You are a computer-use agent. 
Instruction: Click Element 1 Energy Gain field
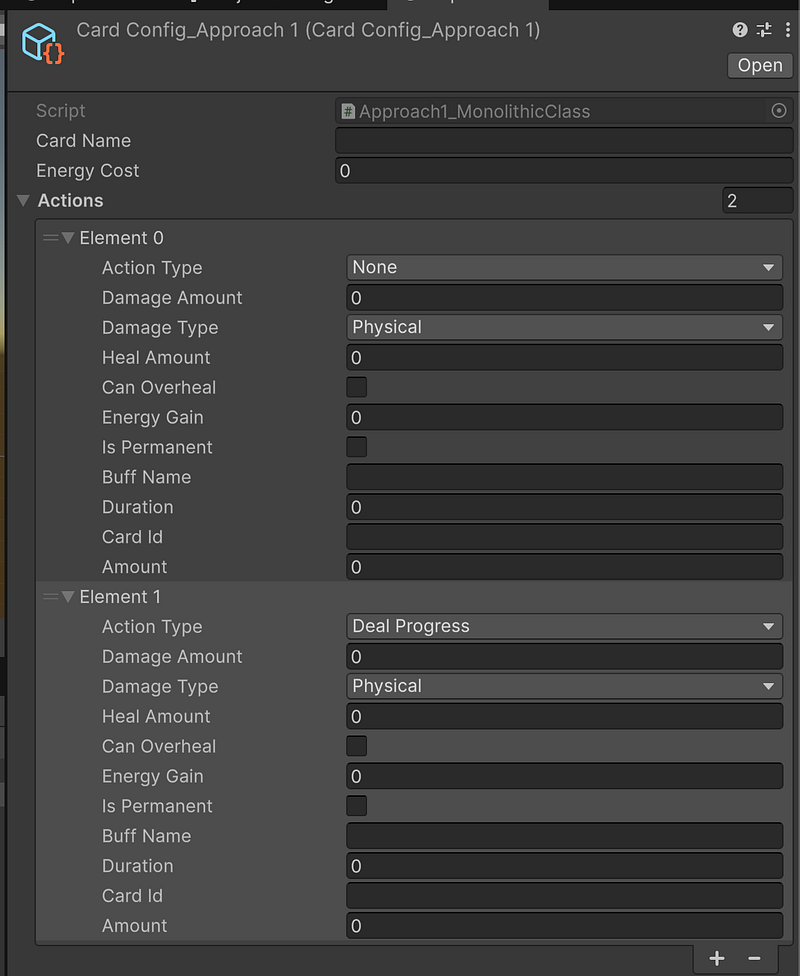[x=564, y=776]
